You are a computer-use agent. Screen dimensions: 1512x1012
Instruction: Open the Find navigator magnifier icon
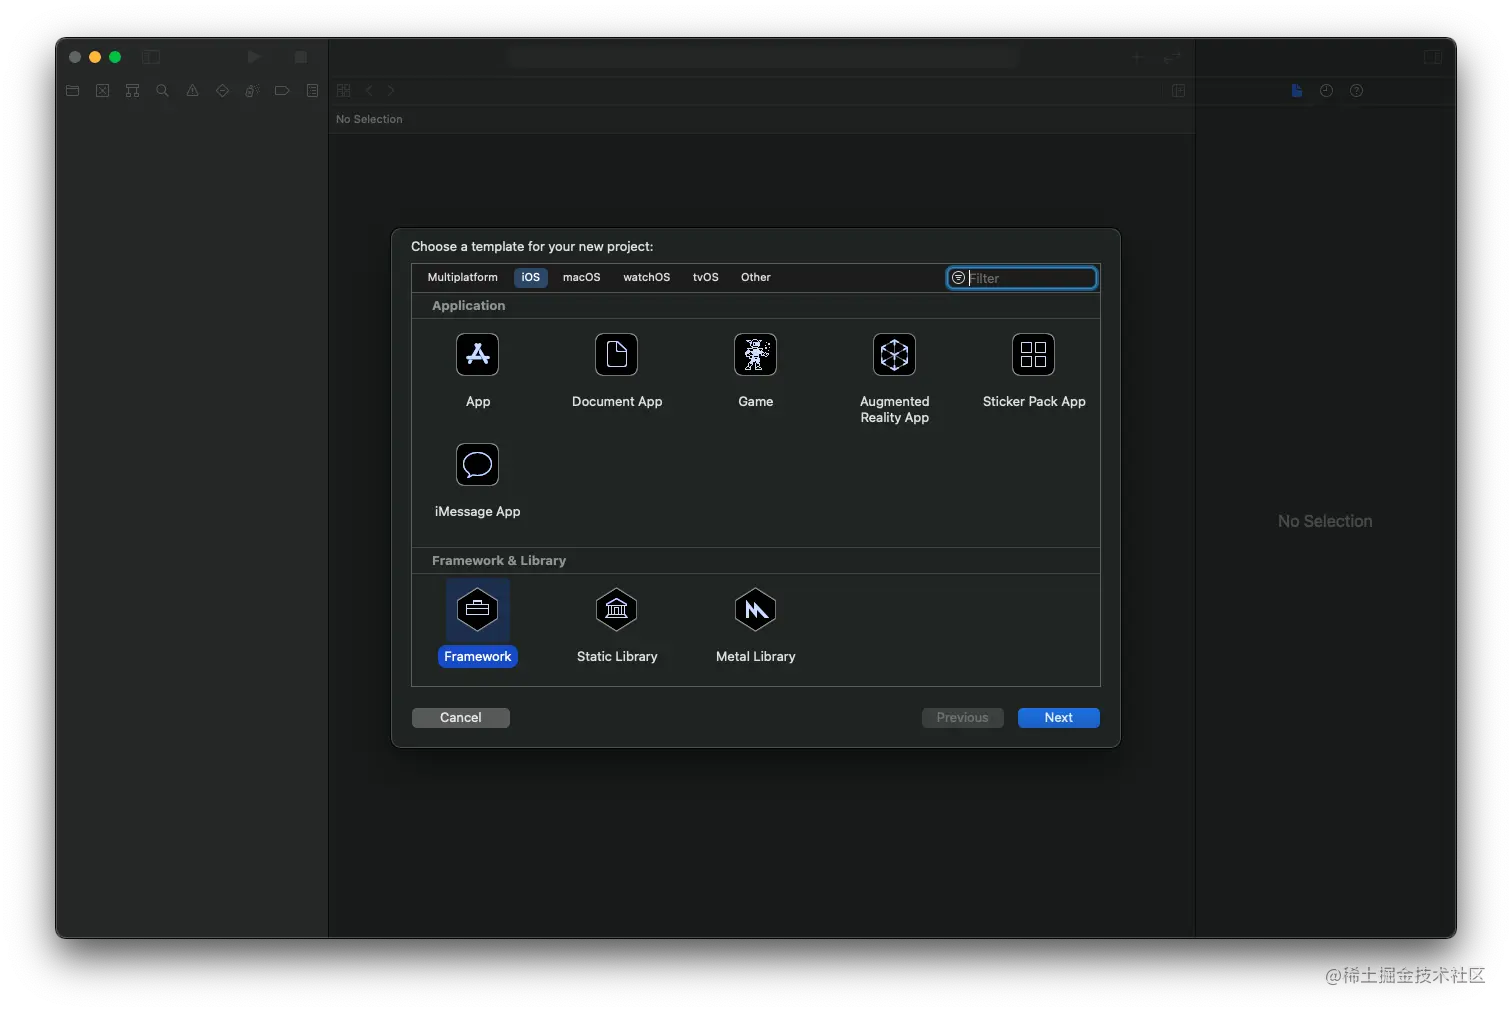coord(162,91)
